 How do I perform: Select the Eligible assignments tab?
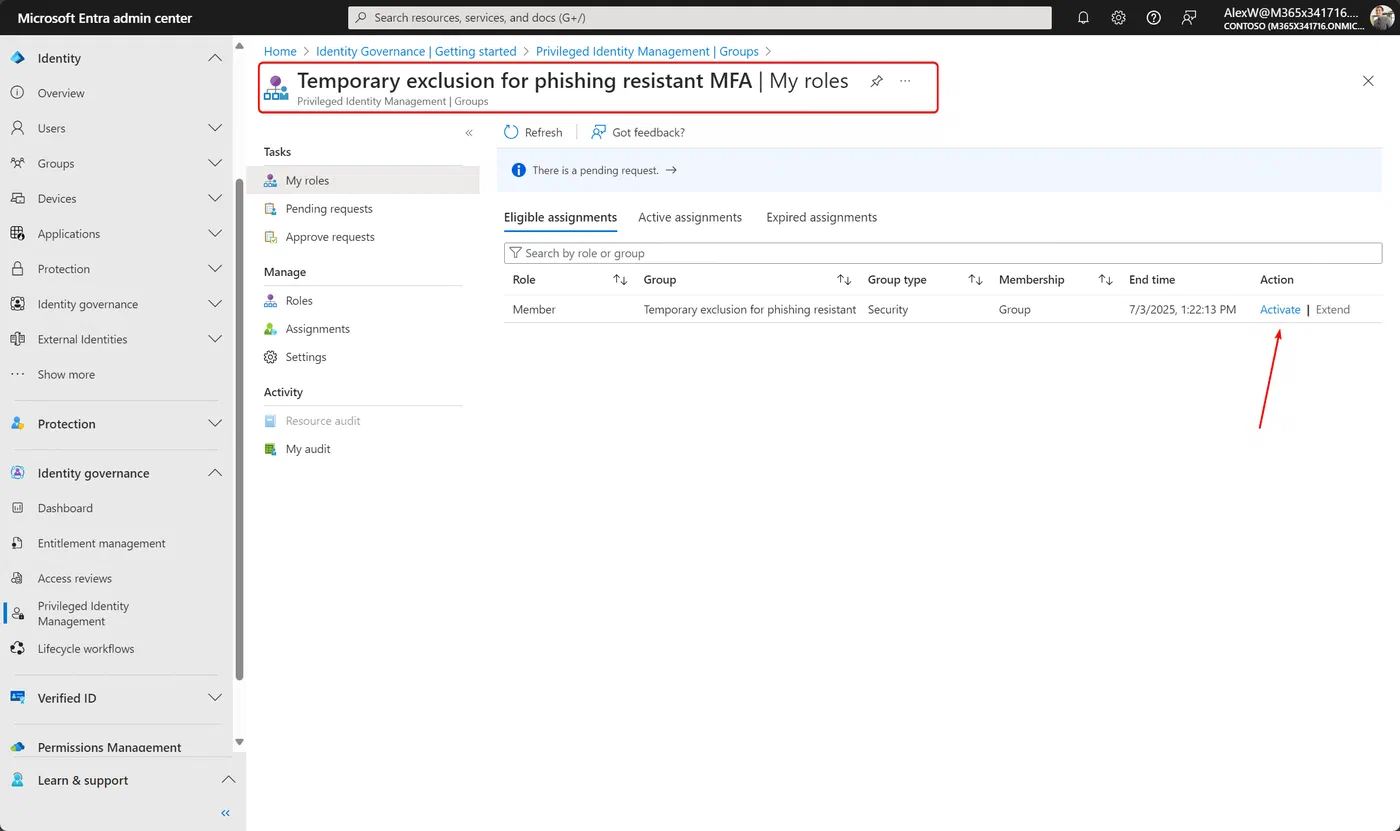[x=560, y=217]
